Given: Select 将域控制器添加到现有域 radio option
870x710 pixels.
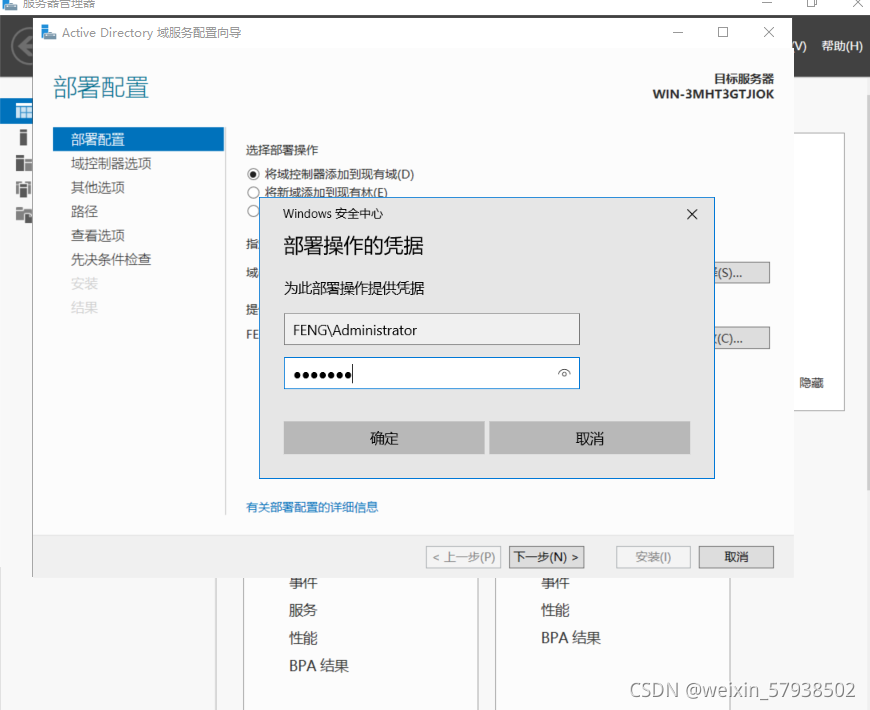Looking at the screenshot, I should click(253, 175).
